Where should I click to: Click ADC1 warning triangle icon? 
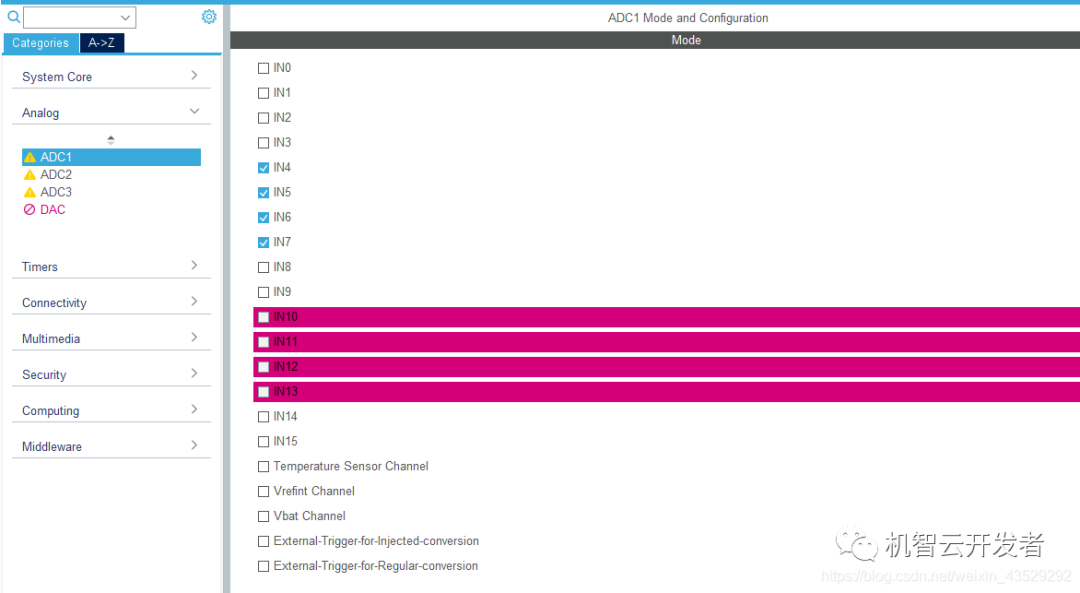30,157
